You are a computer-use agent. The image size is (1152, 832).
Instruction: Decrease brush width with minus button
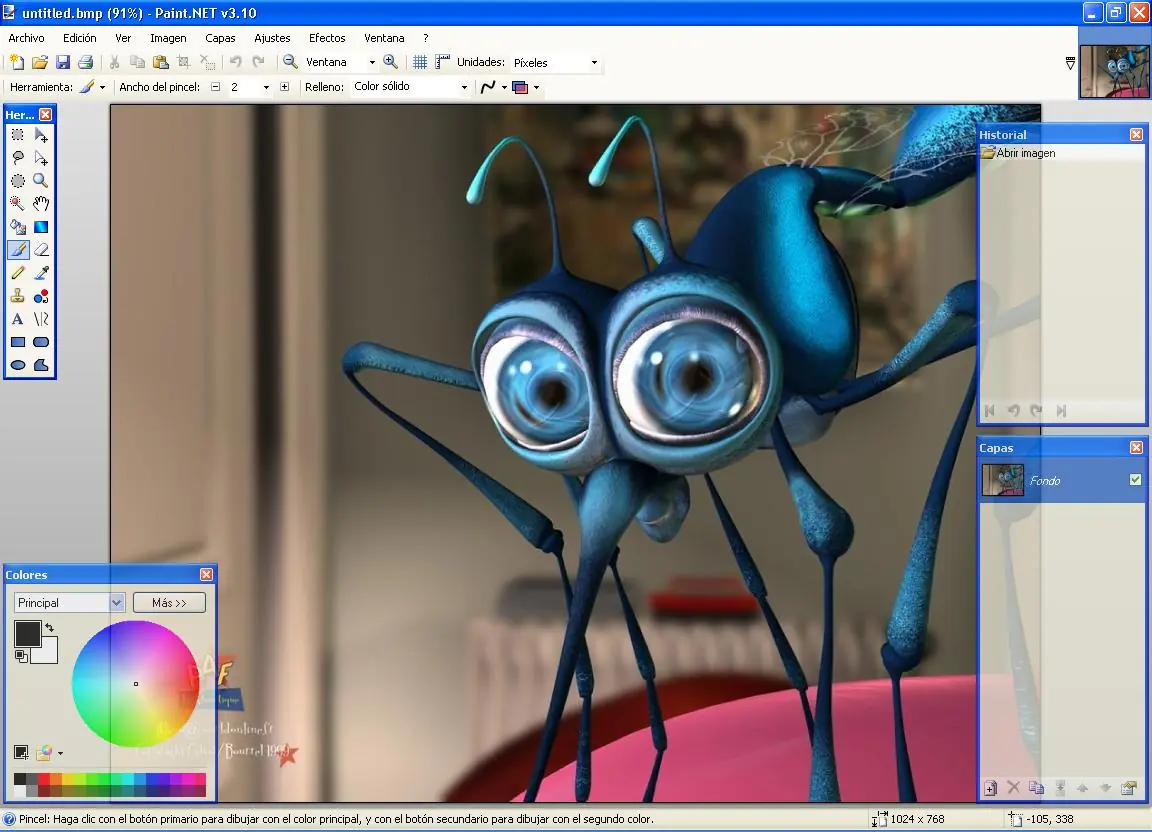click(215, 87)
